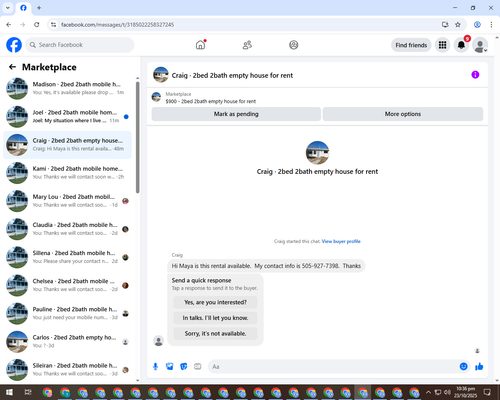Click the attach photo icon
This screenshot has width=500, height=400.
(170, 367)
